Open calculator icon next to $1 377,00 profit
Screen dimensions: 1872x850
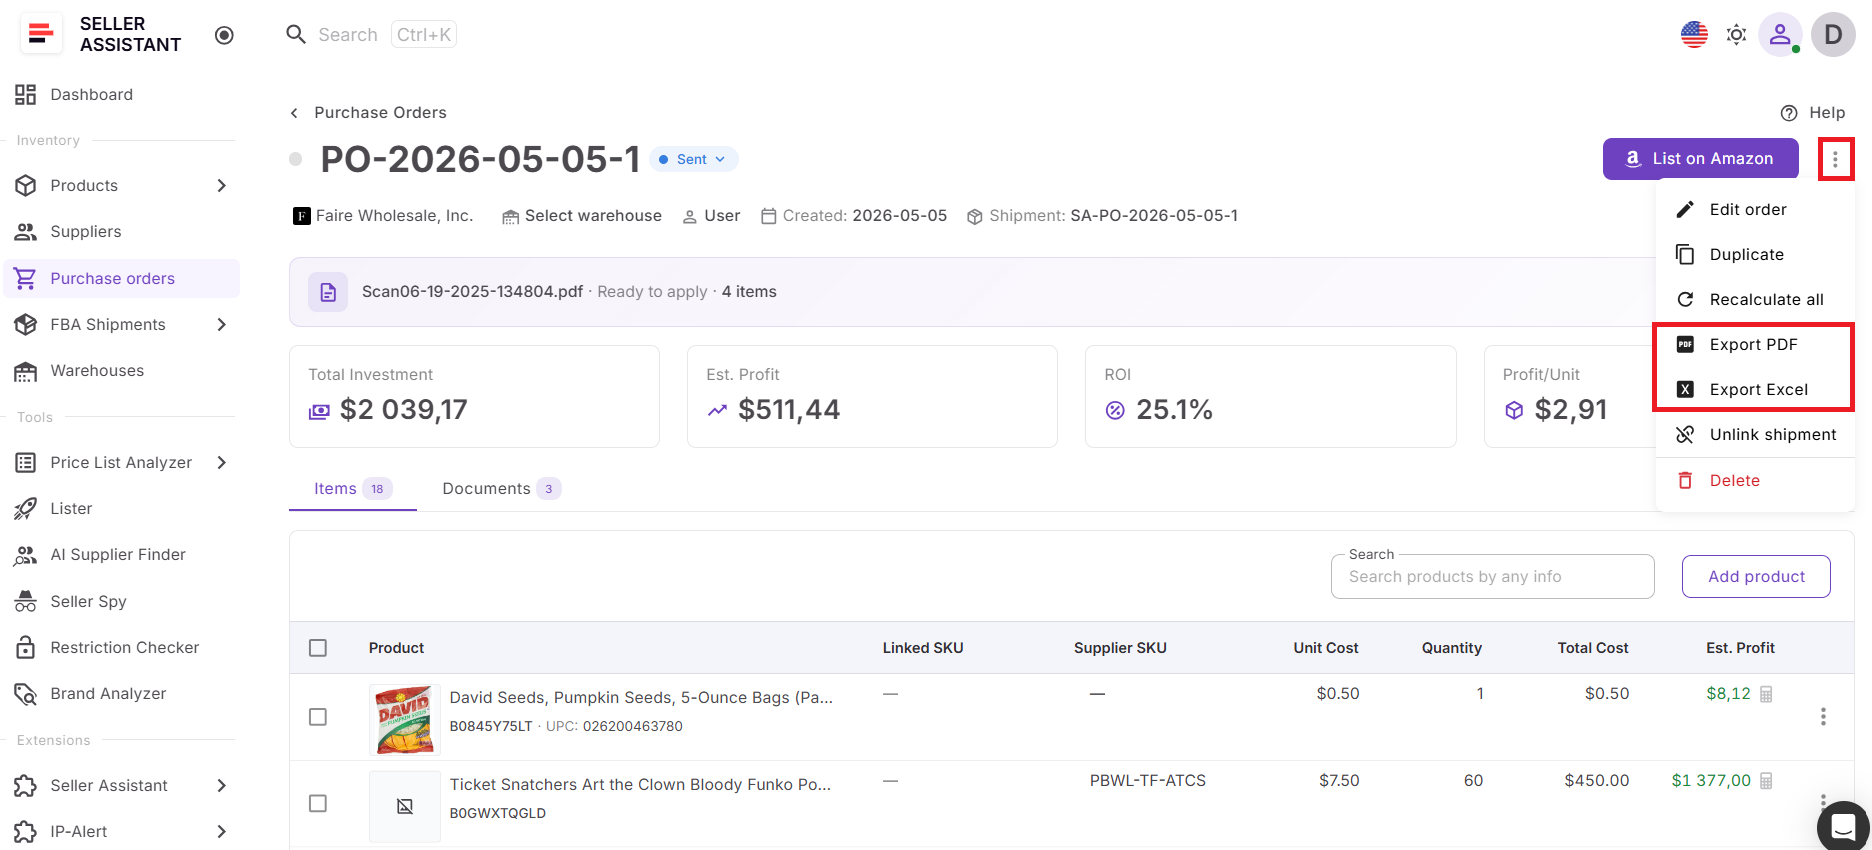(x=1766, y=781)
